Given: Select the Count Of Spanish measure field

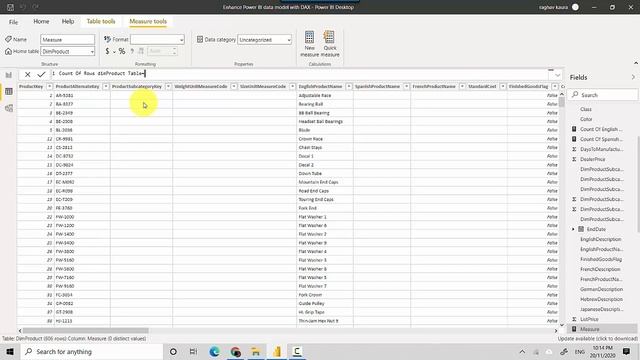Looking at the screenshot, I should [601, 139].
